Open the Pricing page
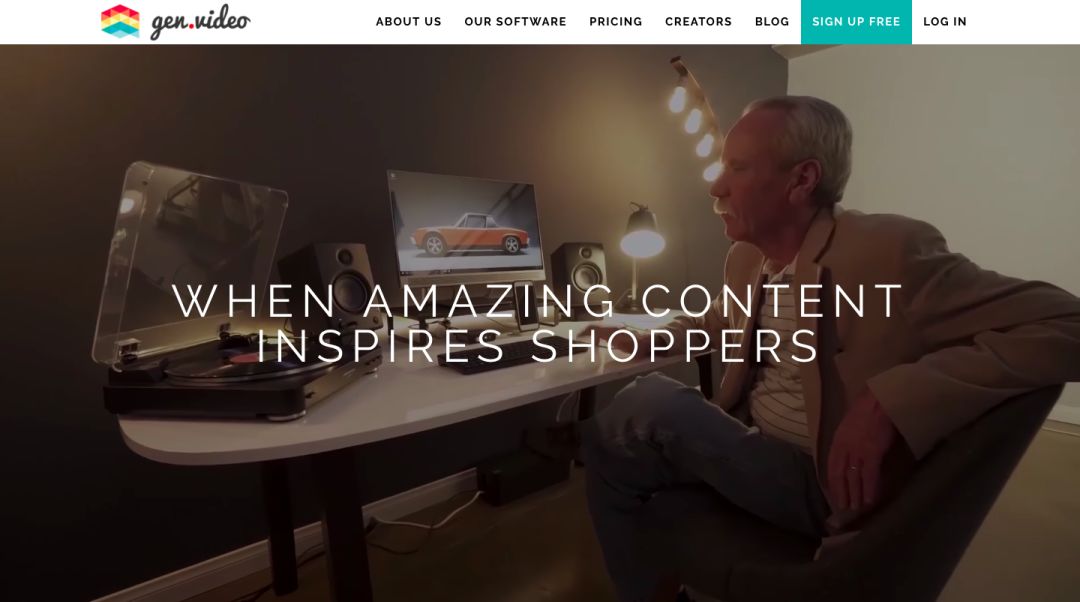This screenshot has height=602, width=1080. click(616, 21)
